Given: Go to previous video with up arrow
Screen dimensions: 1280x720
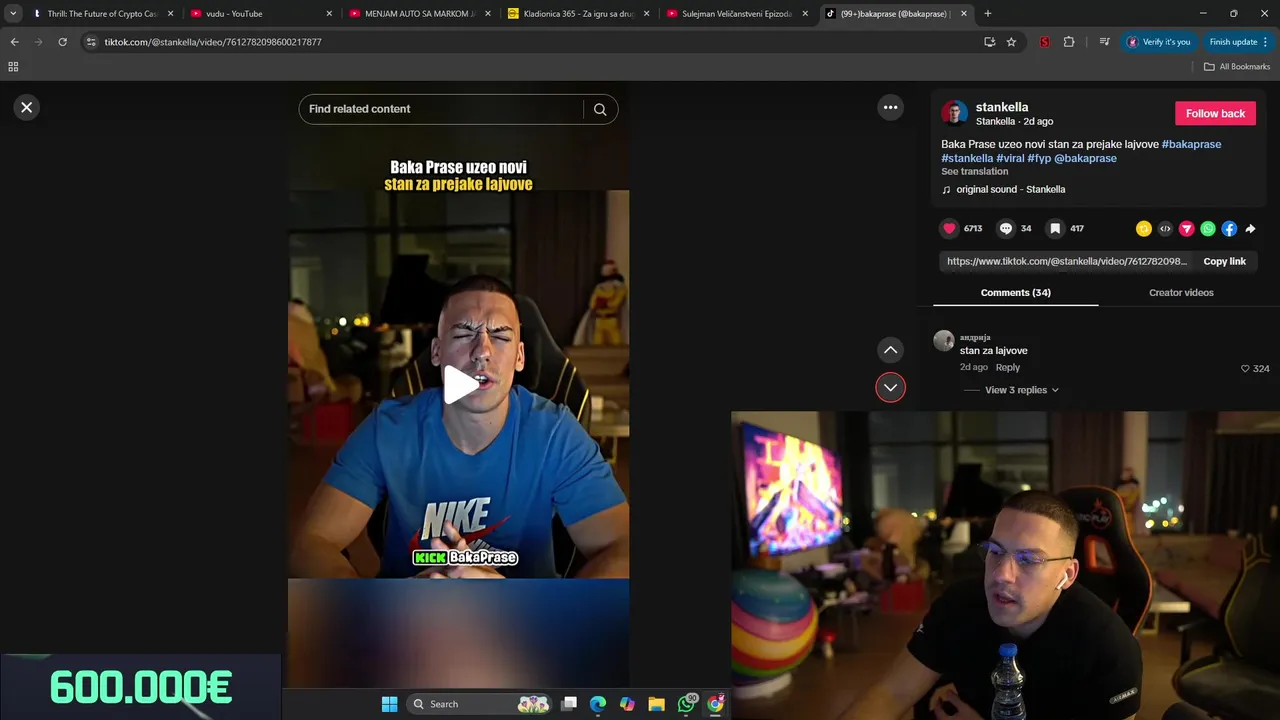Looking at the screenshot, I should click(890, 350).
